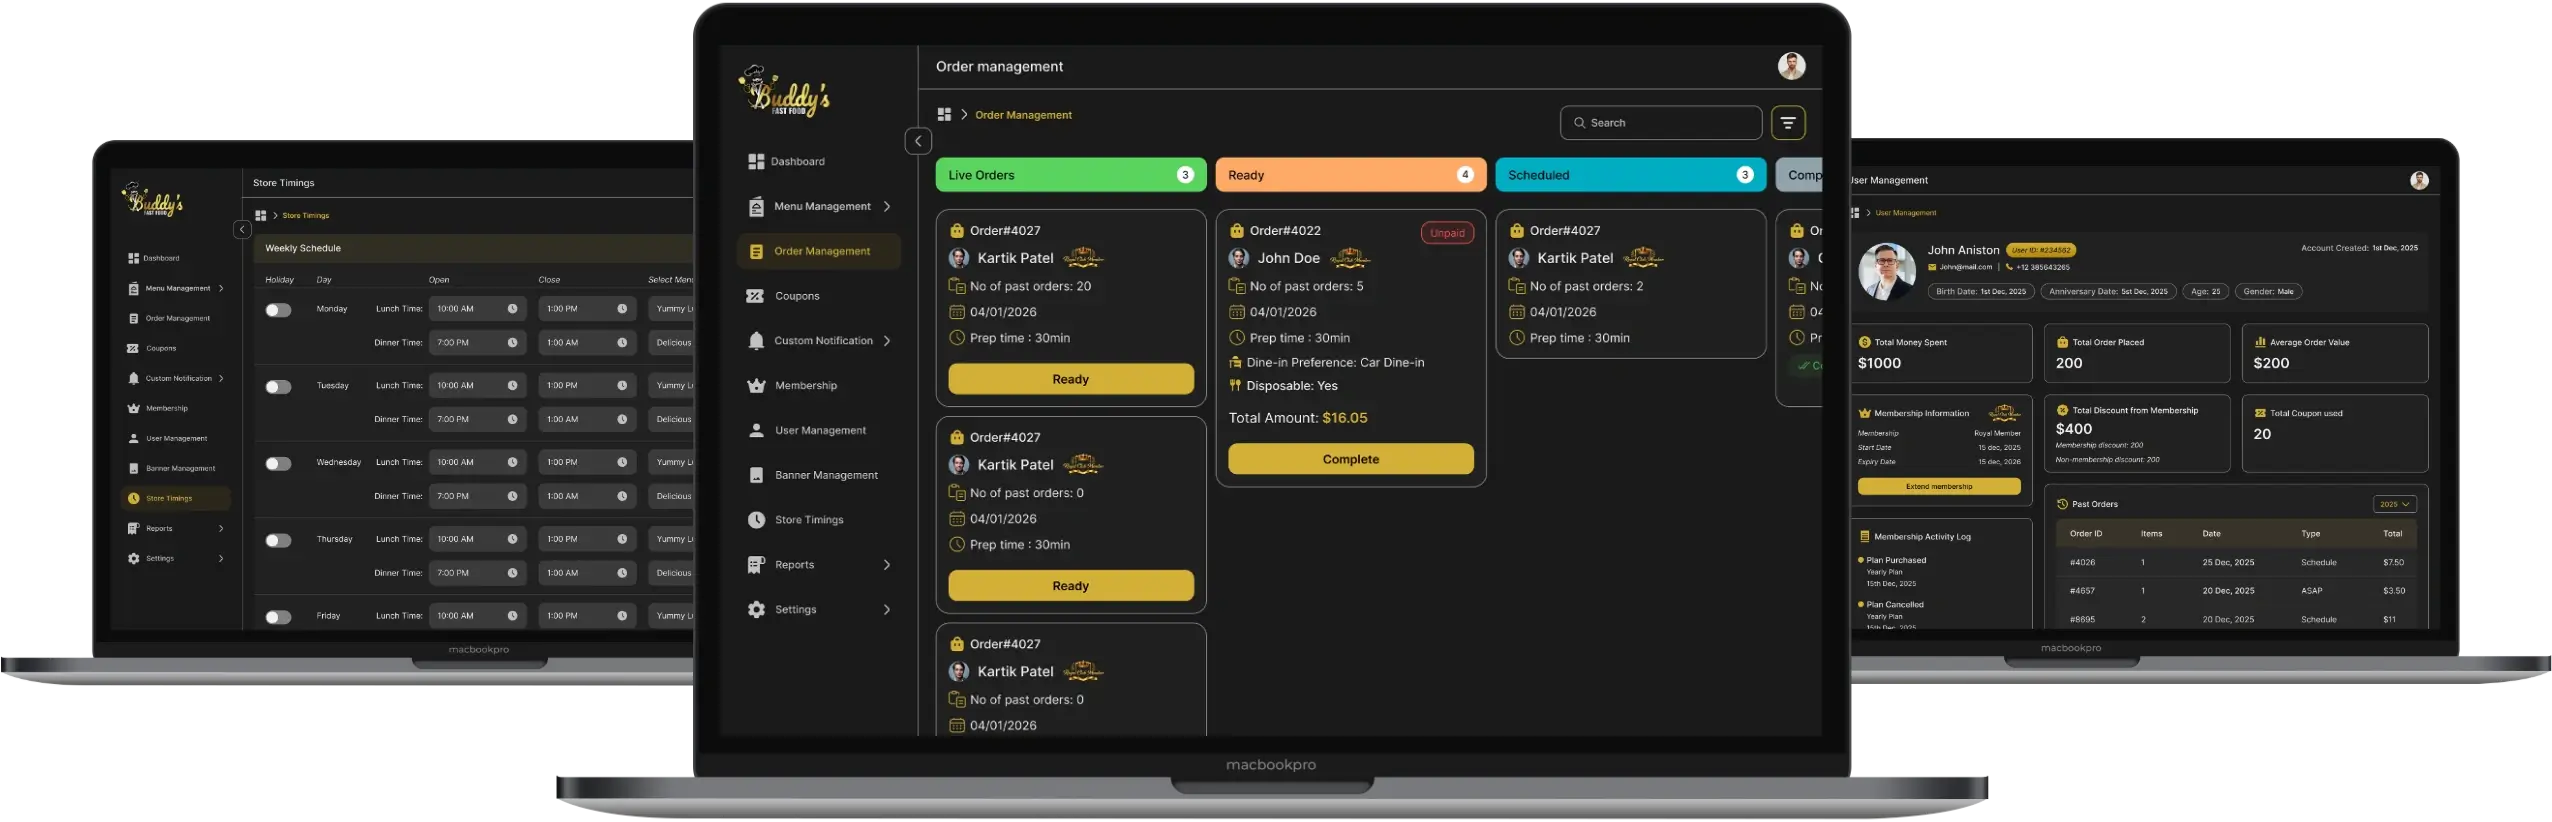Click profile avatar in Order management header
The image size is (2552, 822).
(x=1791, y=66)
